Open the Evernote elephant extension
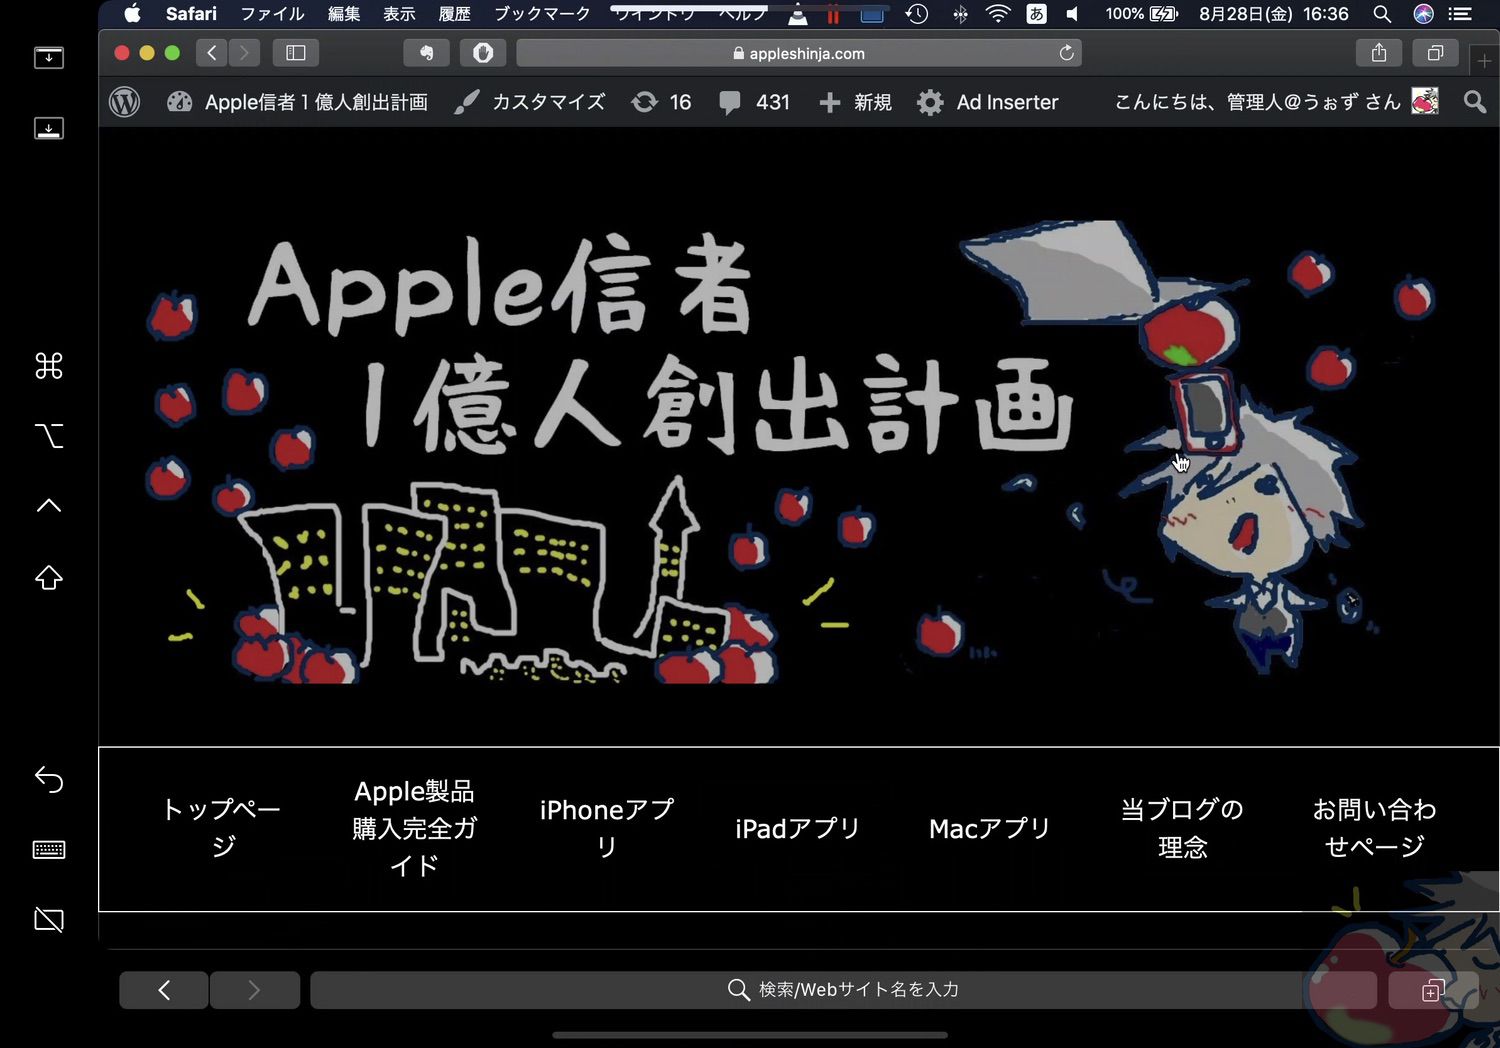The image size is (1500, 1048). 426,53
